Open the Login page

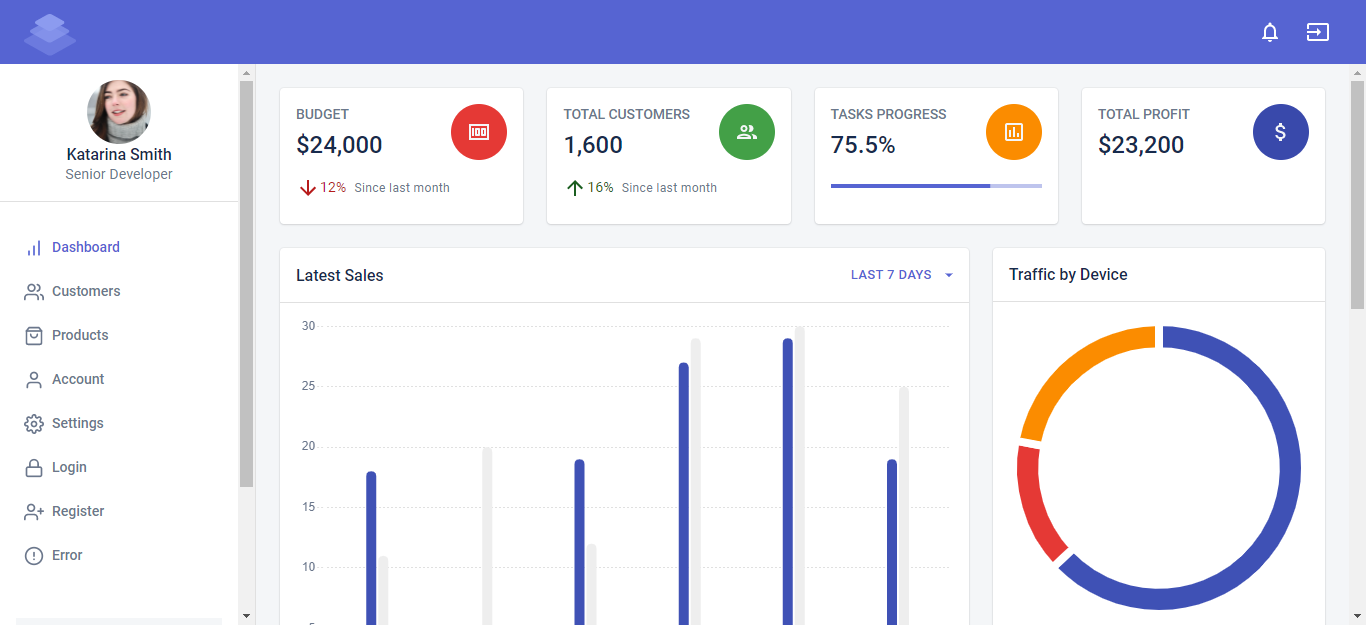pos(68,467)
